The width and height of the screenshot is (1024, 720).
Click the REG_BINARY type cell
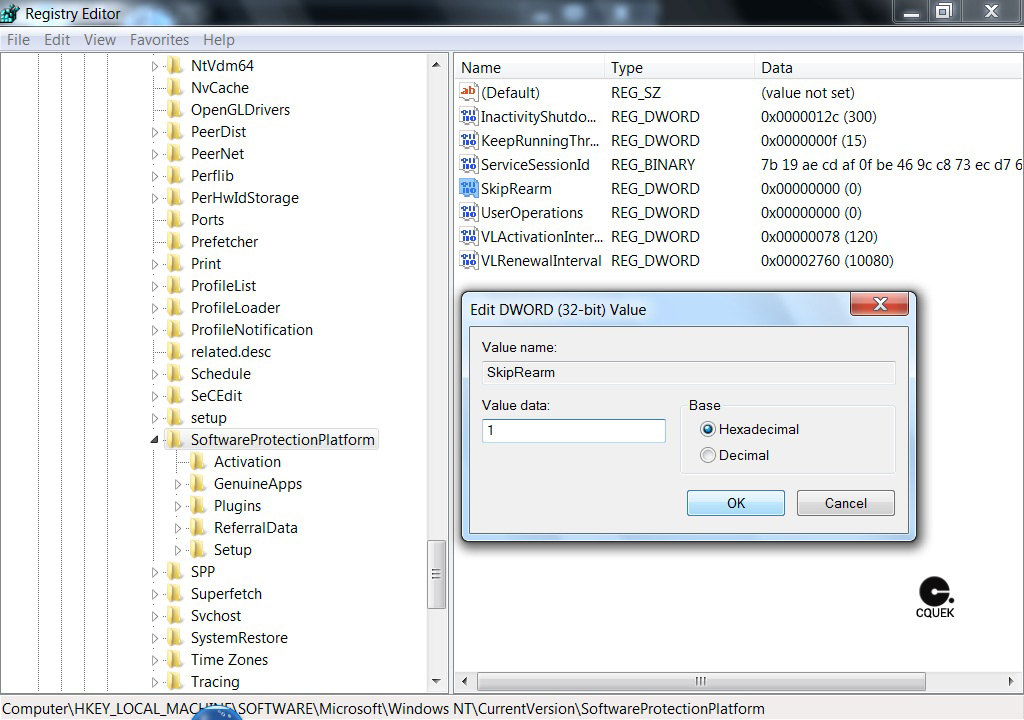[x=653, y=165]
